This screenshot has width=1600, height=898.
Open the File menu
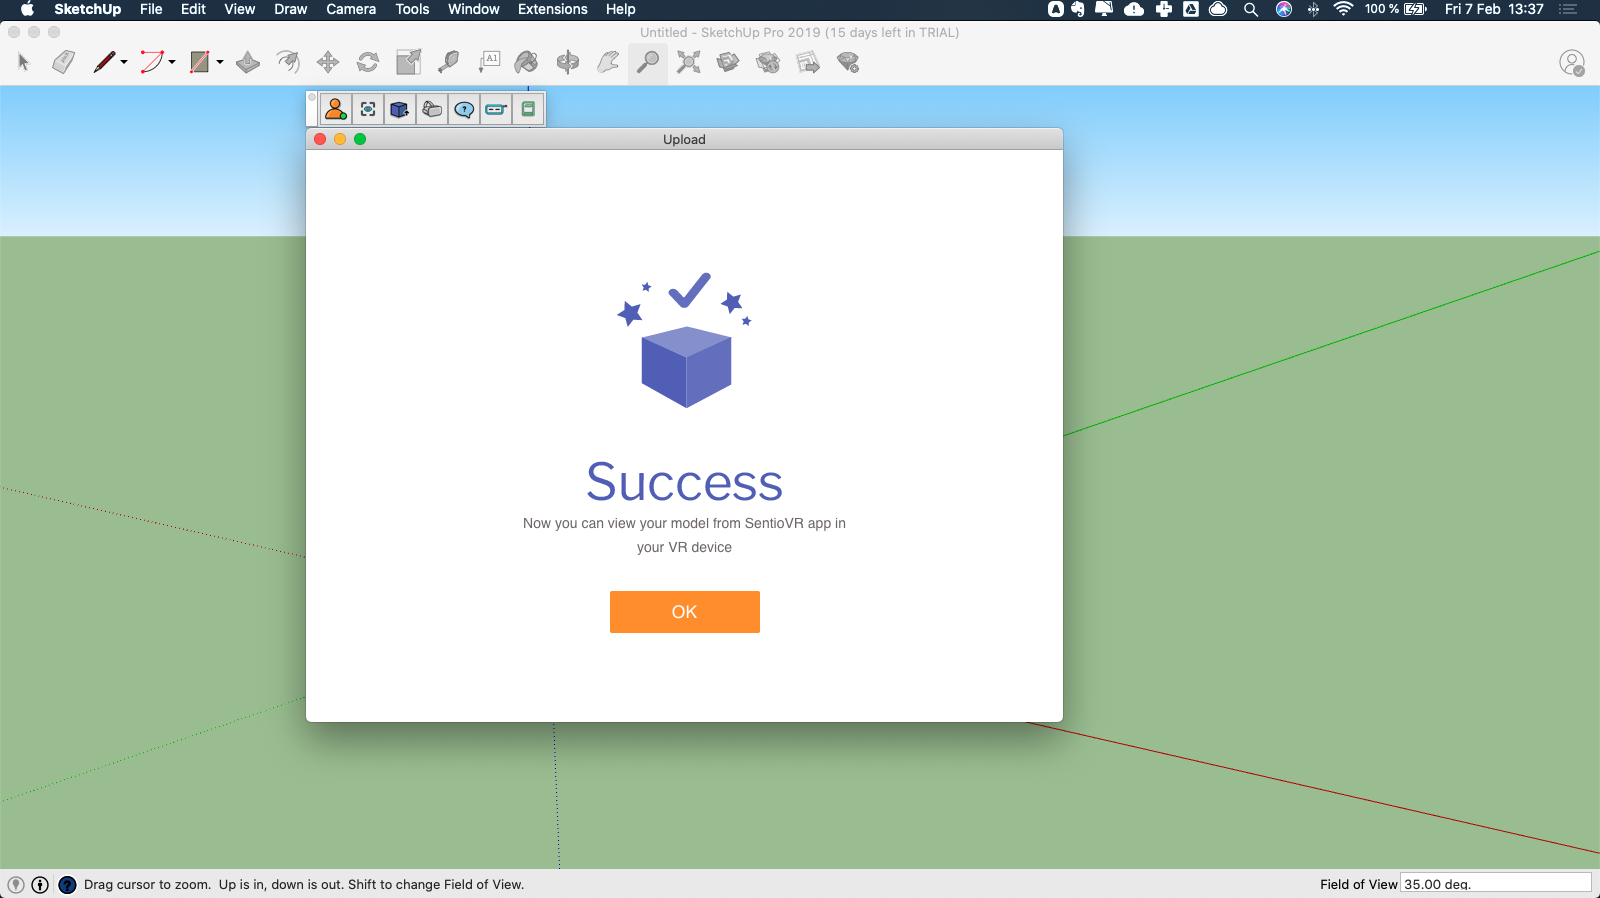[151, 9]
